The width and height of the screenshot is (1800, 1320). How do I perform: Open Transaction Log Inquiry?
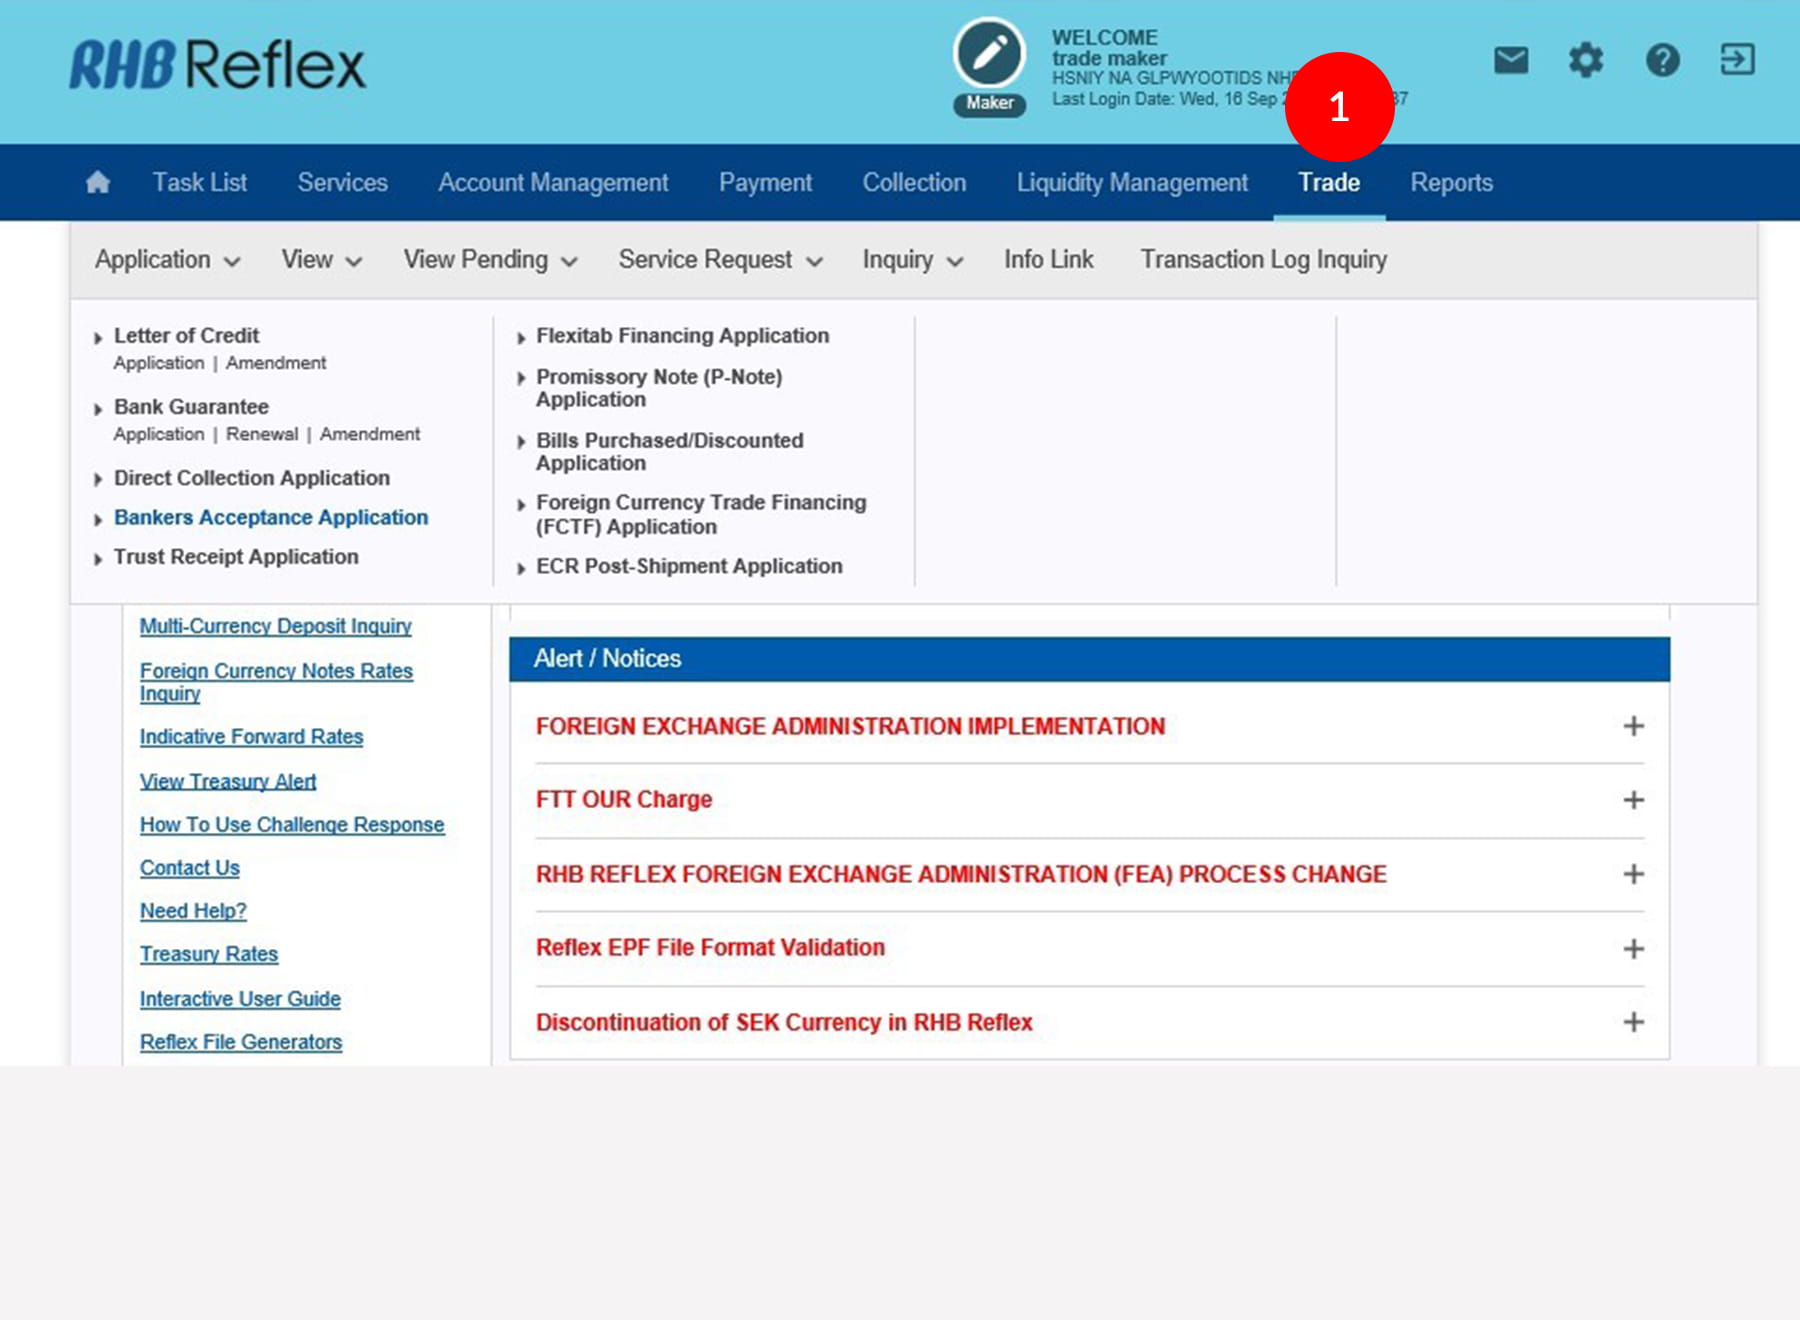coord(1263,260)
